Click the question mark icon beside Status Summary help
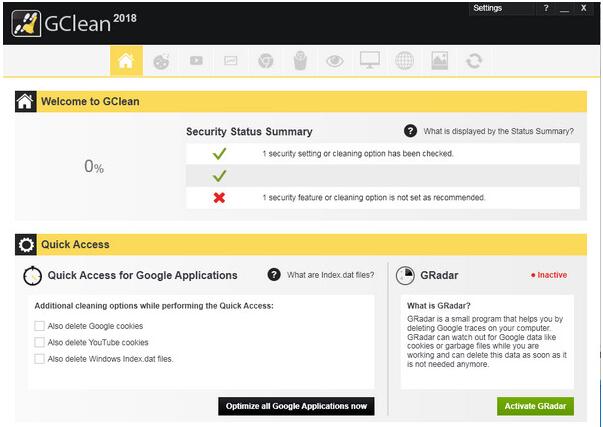603x427 pixels. point(410,131)
